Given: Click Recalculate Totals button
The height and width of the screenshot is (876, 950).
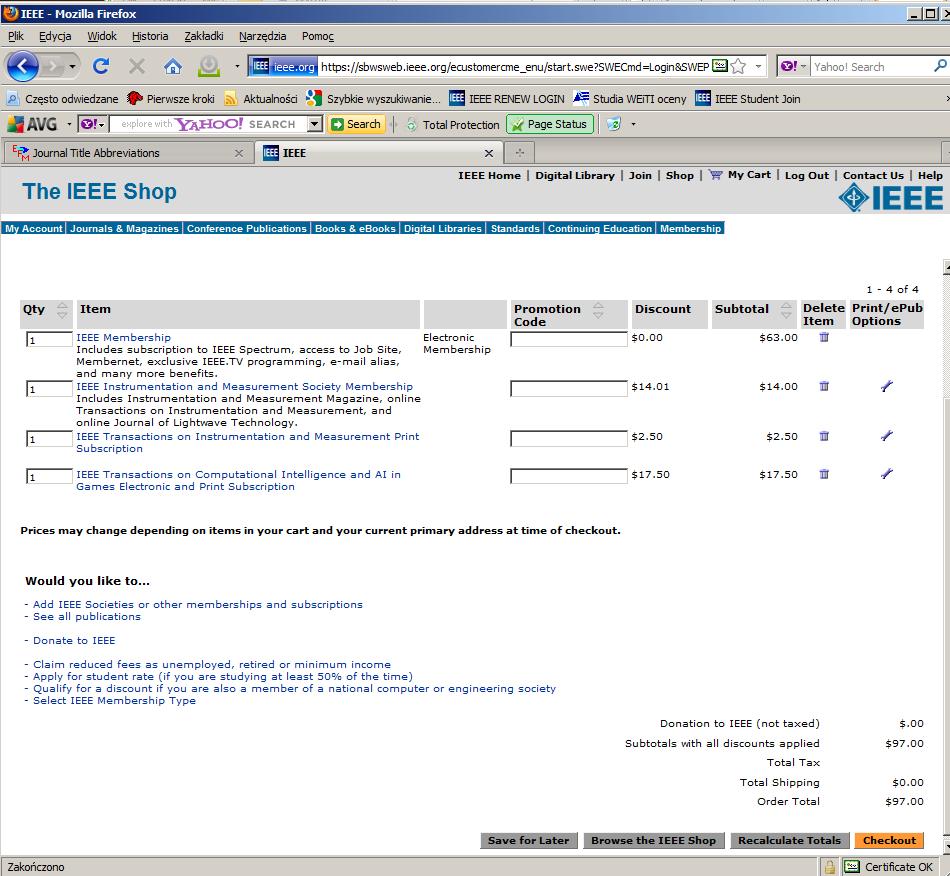Looking at the screenshot, I should pyautogui.click(x=789, y=840).
